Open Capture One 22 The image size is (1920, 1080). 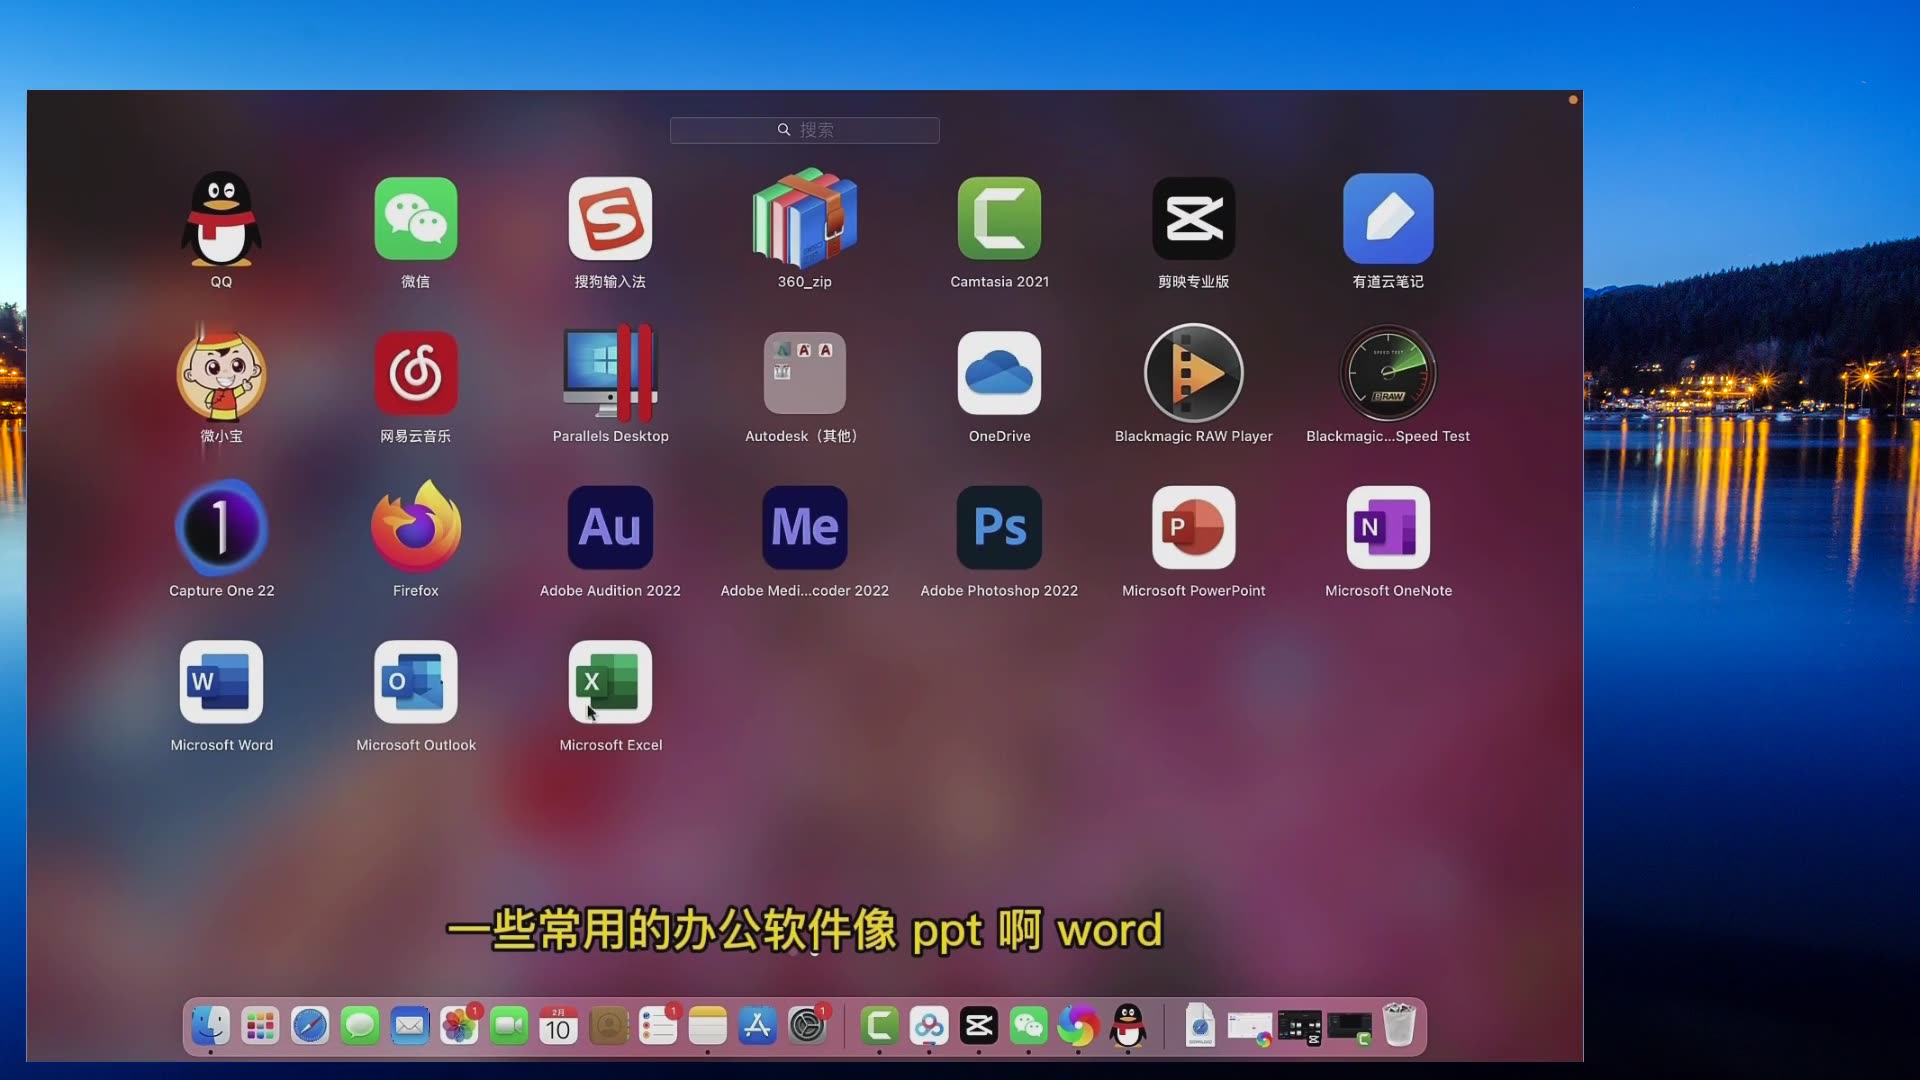pyautogui.click(x=221, y=527)
